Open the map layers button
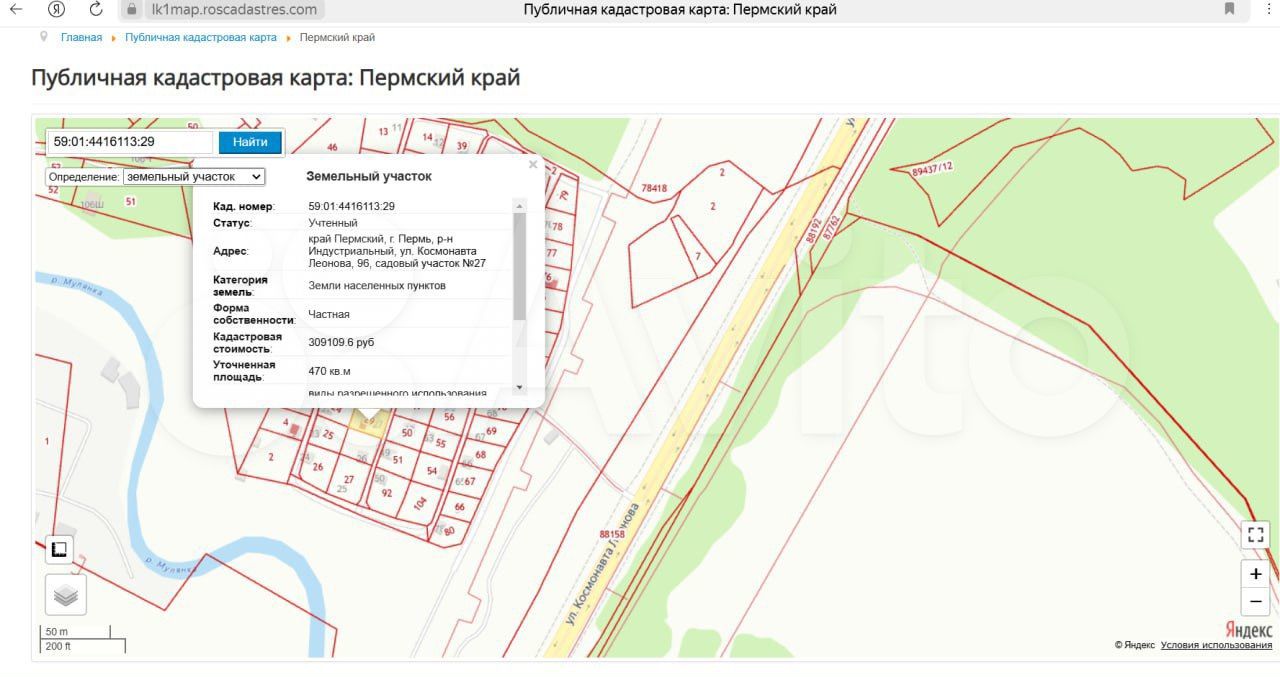 pyautogui.click(x=66, y=595)
